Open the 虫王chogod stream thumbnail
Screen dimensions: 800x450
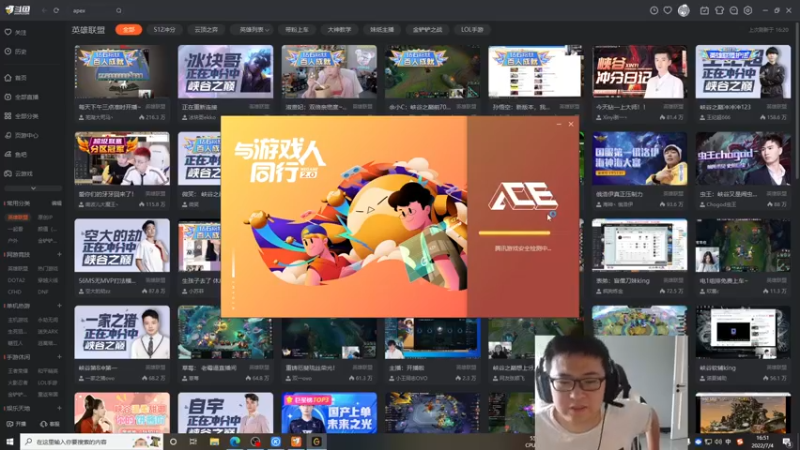(743, 158)
